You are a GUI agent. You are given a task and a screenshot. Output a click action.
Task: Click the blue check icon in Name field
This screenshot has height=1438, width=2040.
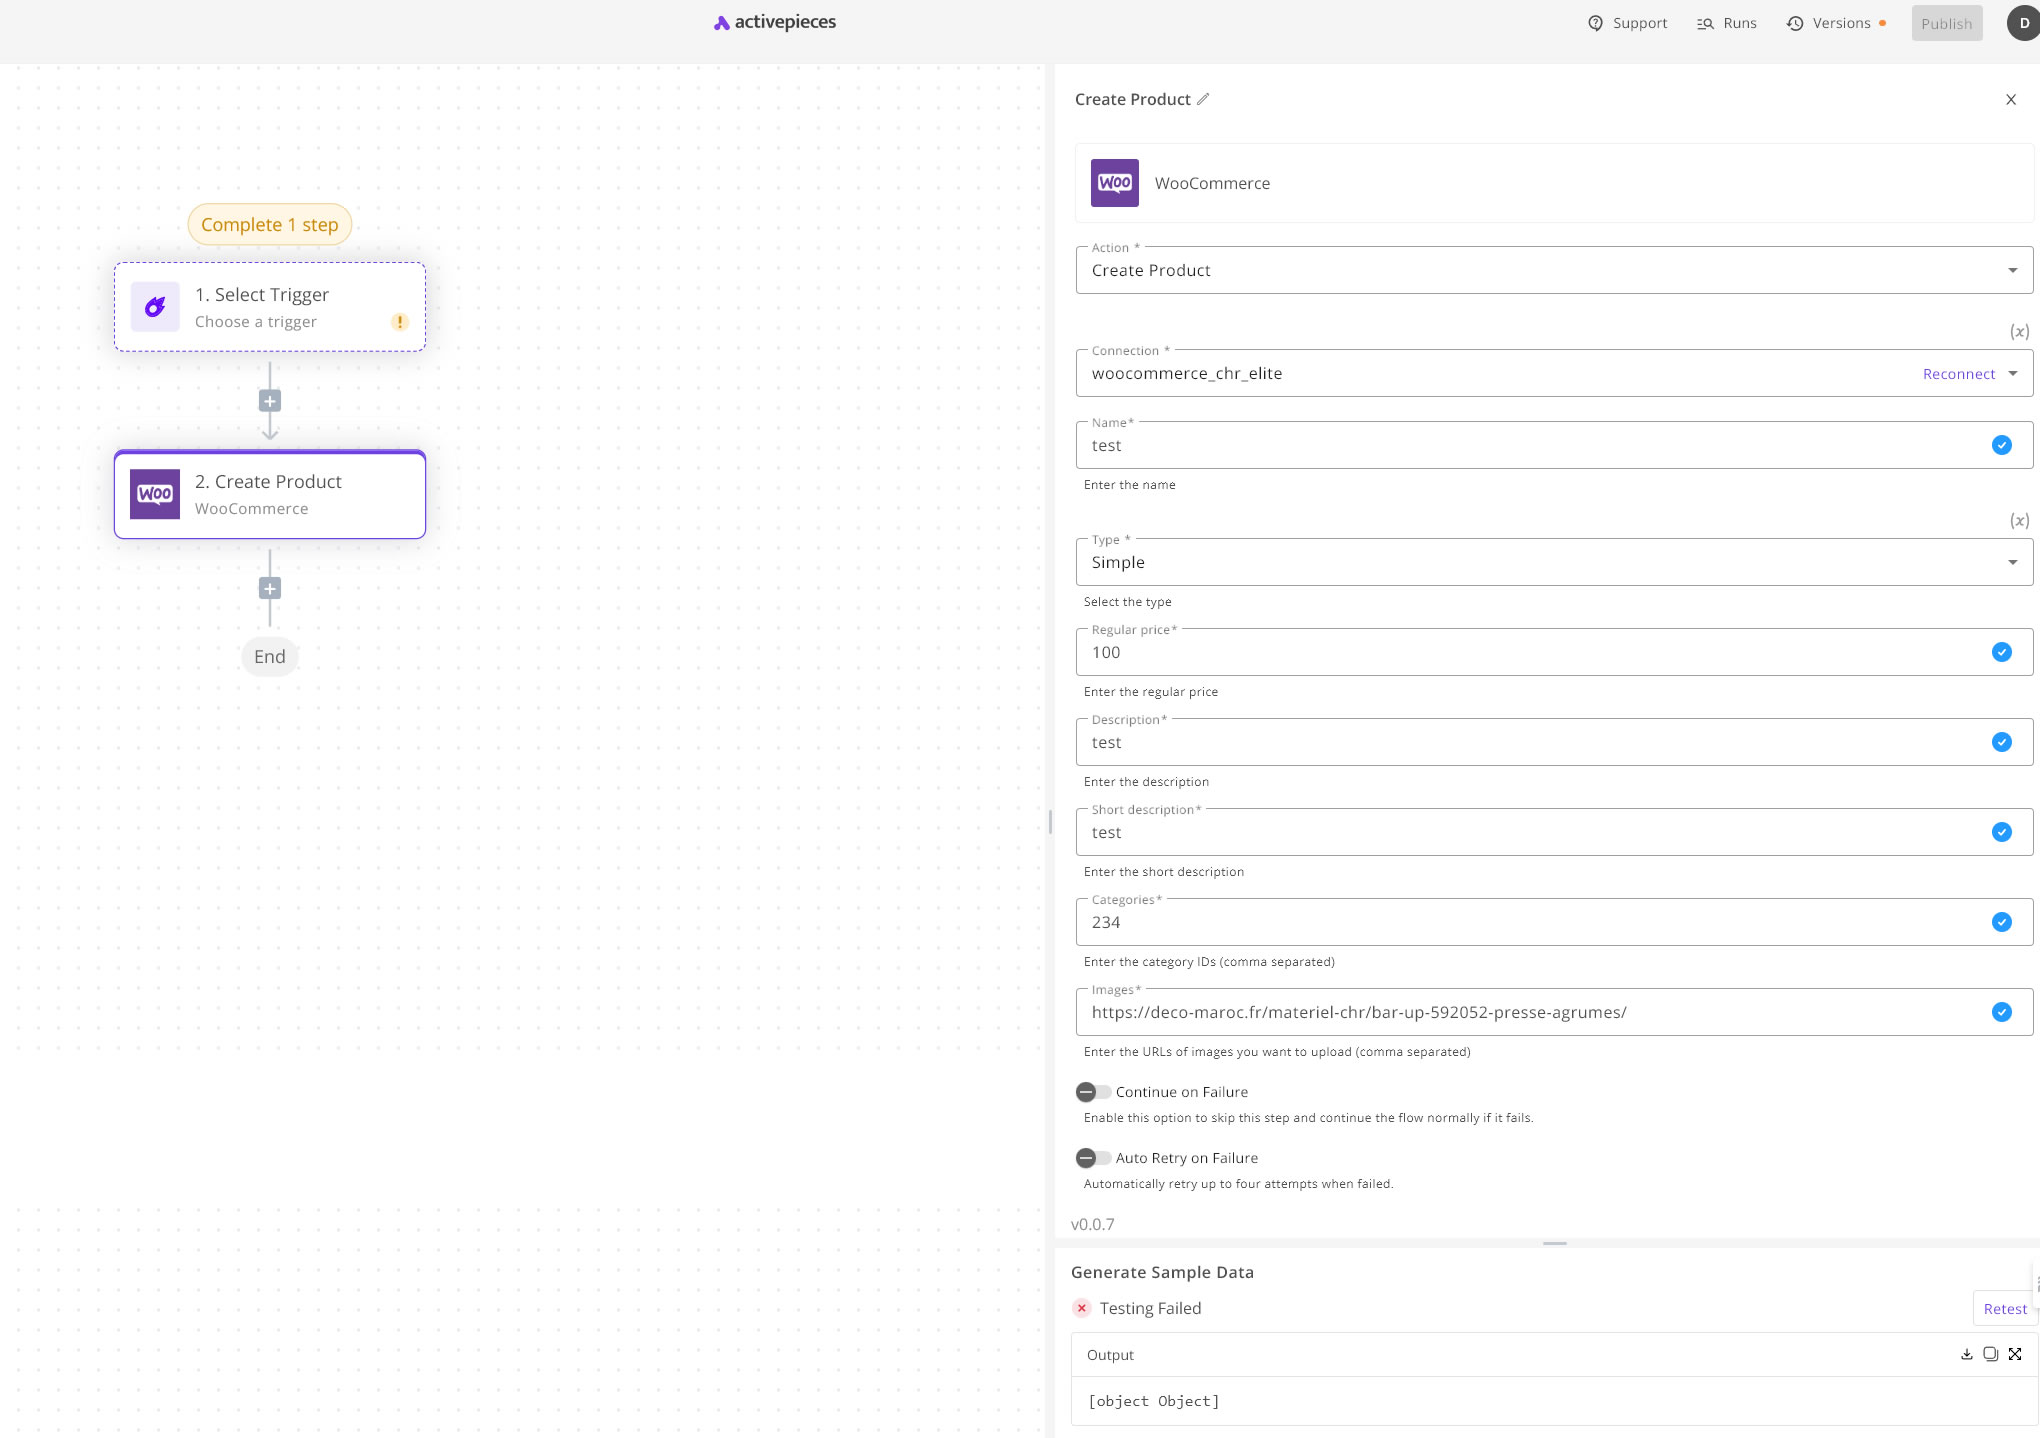2001,445
